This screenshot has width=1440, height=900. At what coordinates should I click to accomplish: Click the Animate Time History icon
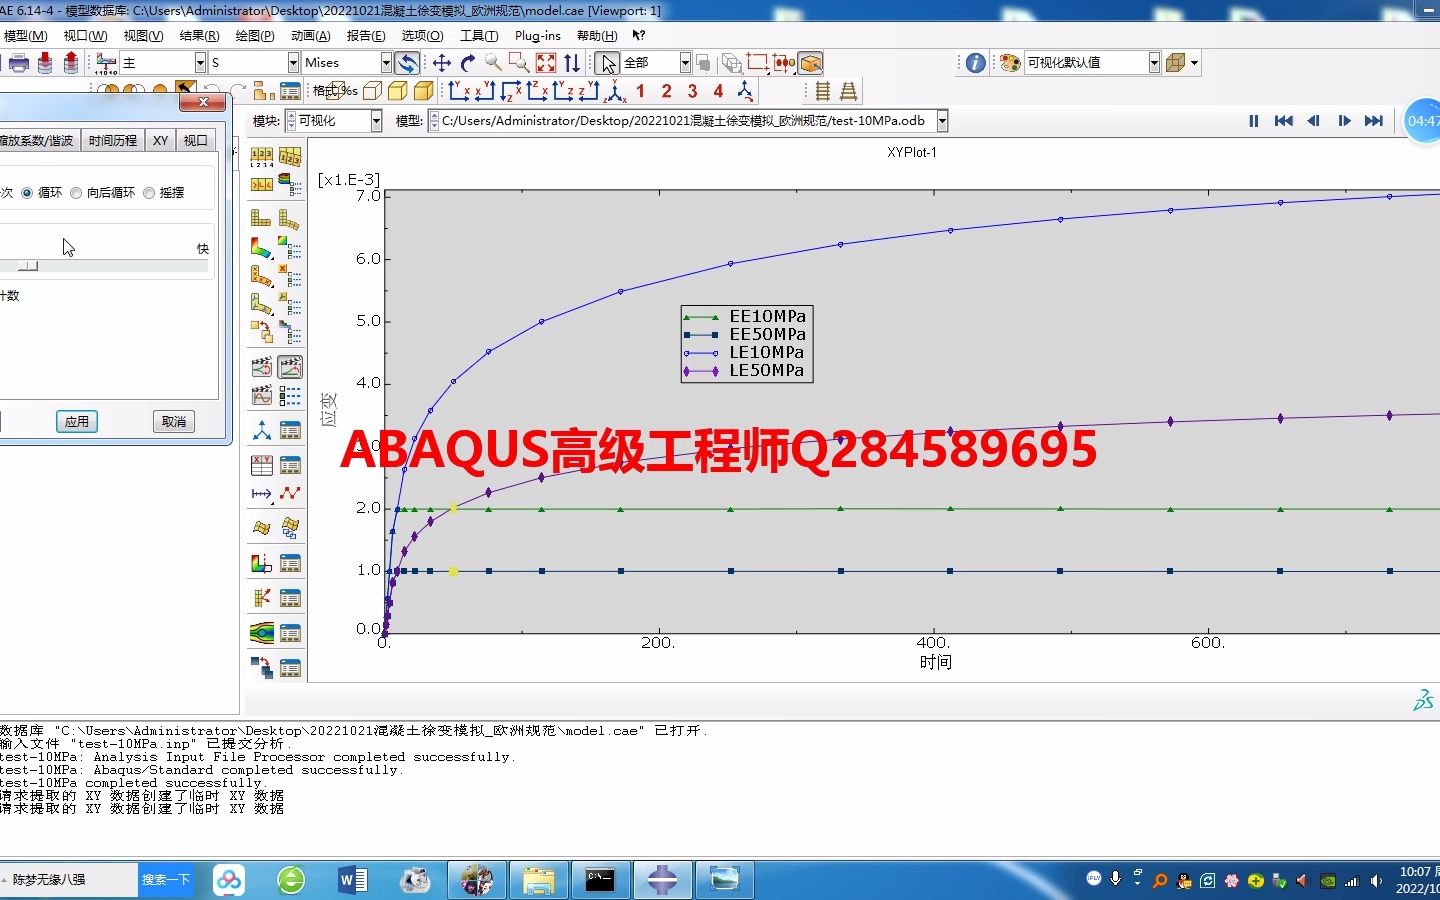point(290,367)
